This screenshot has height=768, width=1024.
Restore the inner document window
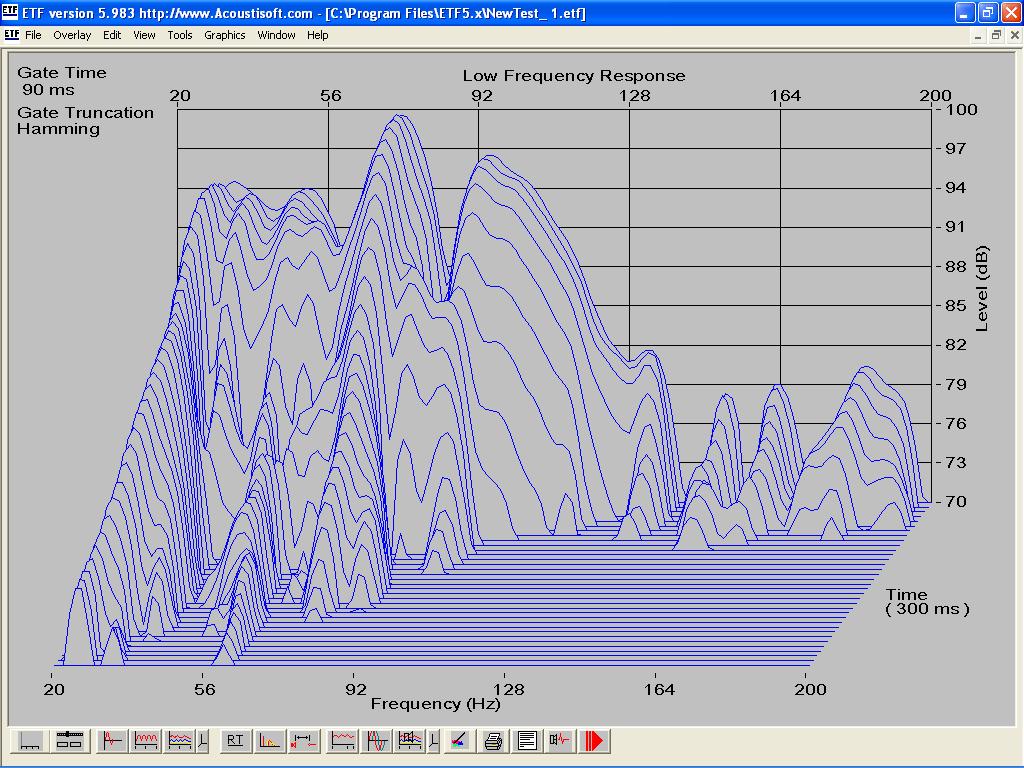pos(996,35)
